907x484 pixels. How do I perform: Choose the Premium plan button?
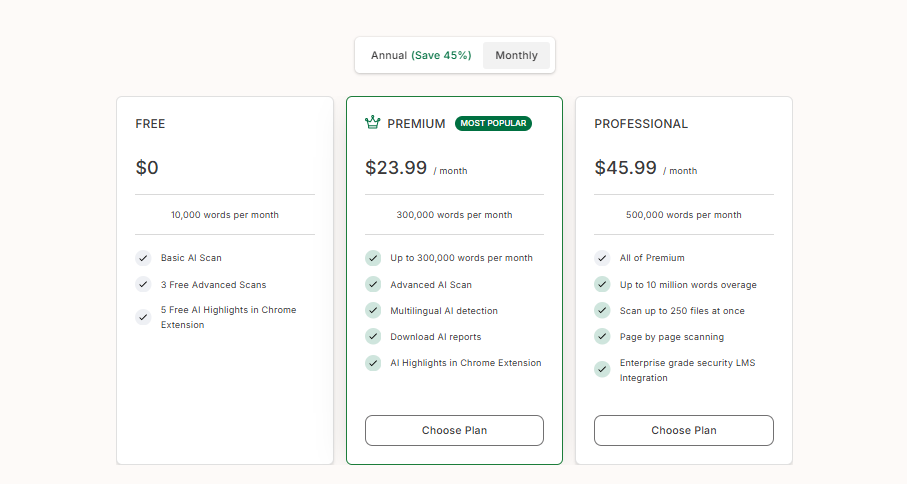point(454,430)
